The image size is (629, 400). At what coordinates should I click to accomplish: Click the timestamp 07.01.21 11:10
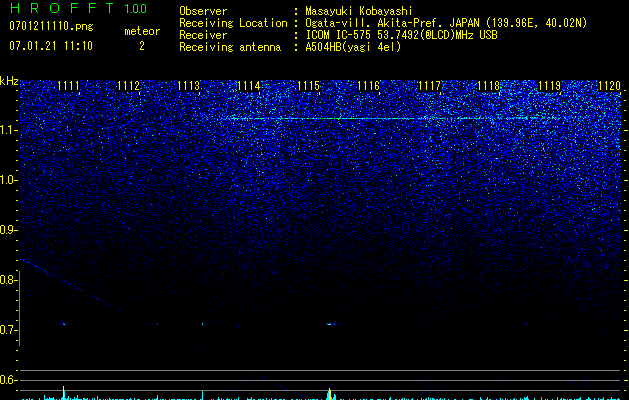(x=51, y=46)
